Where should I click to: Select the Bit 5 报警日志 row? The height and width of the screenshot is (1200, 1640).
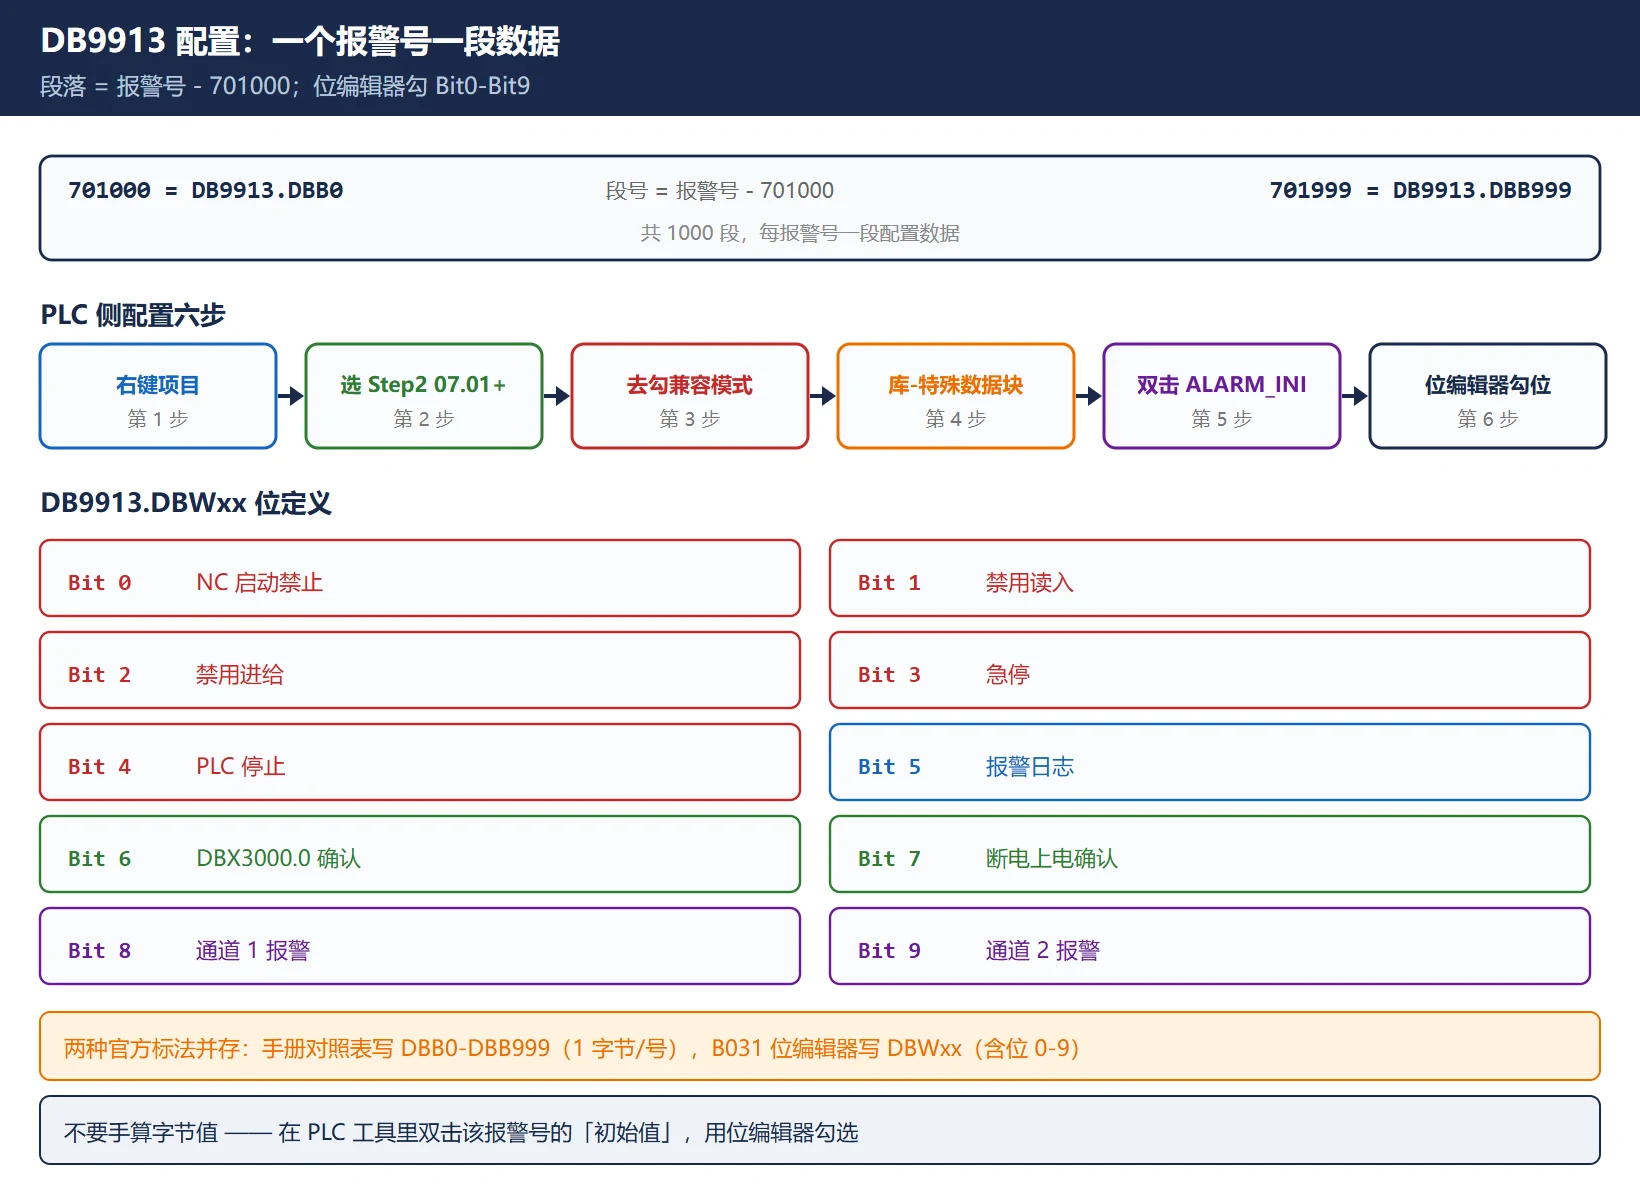(1210, 762)
